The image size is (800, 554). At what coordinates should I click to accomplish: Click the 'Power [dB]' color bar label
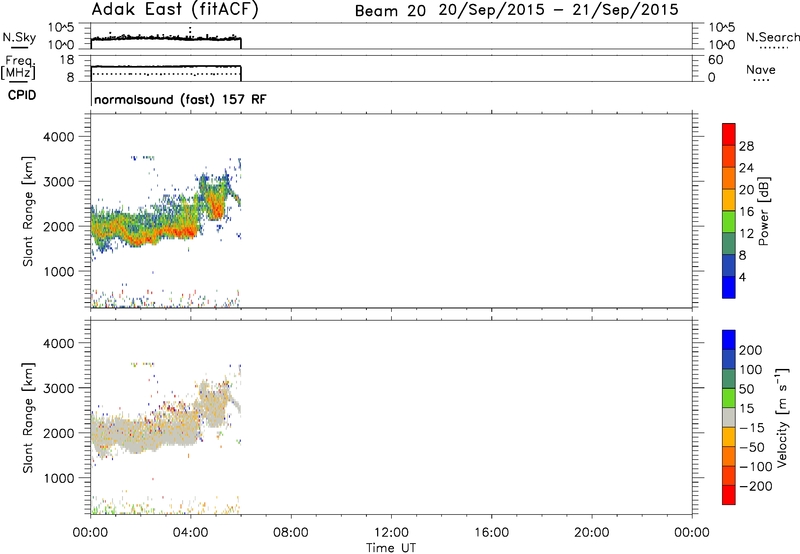pos(763,211)
